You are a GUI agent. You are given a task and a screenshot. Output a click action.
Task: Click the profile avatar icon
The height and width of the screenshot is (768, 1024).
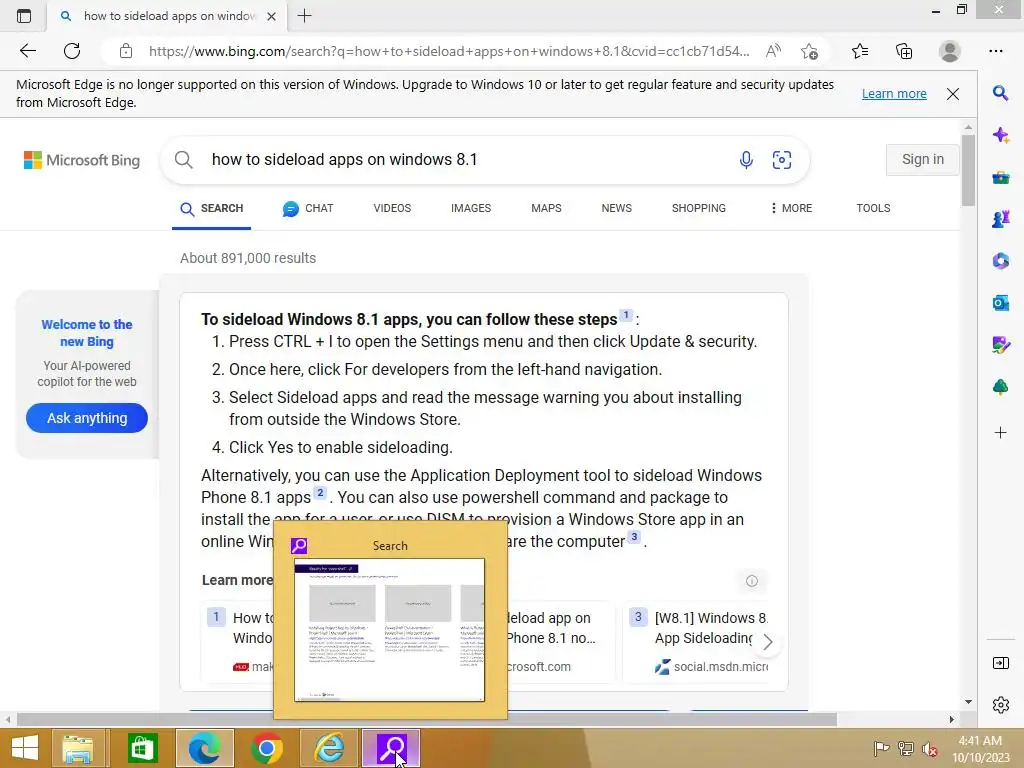950,51
